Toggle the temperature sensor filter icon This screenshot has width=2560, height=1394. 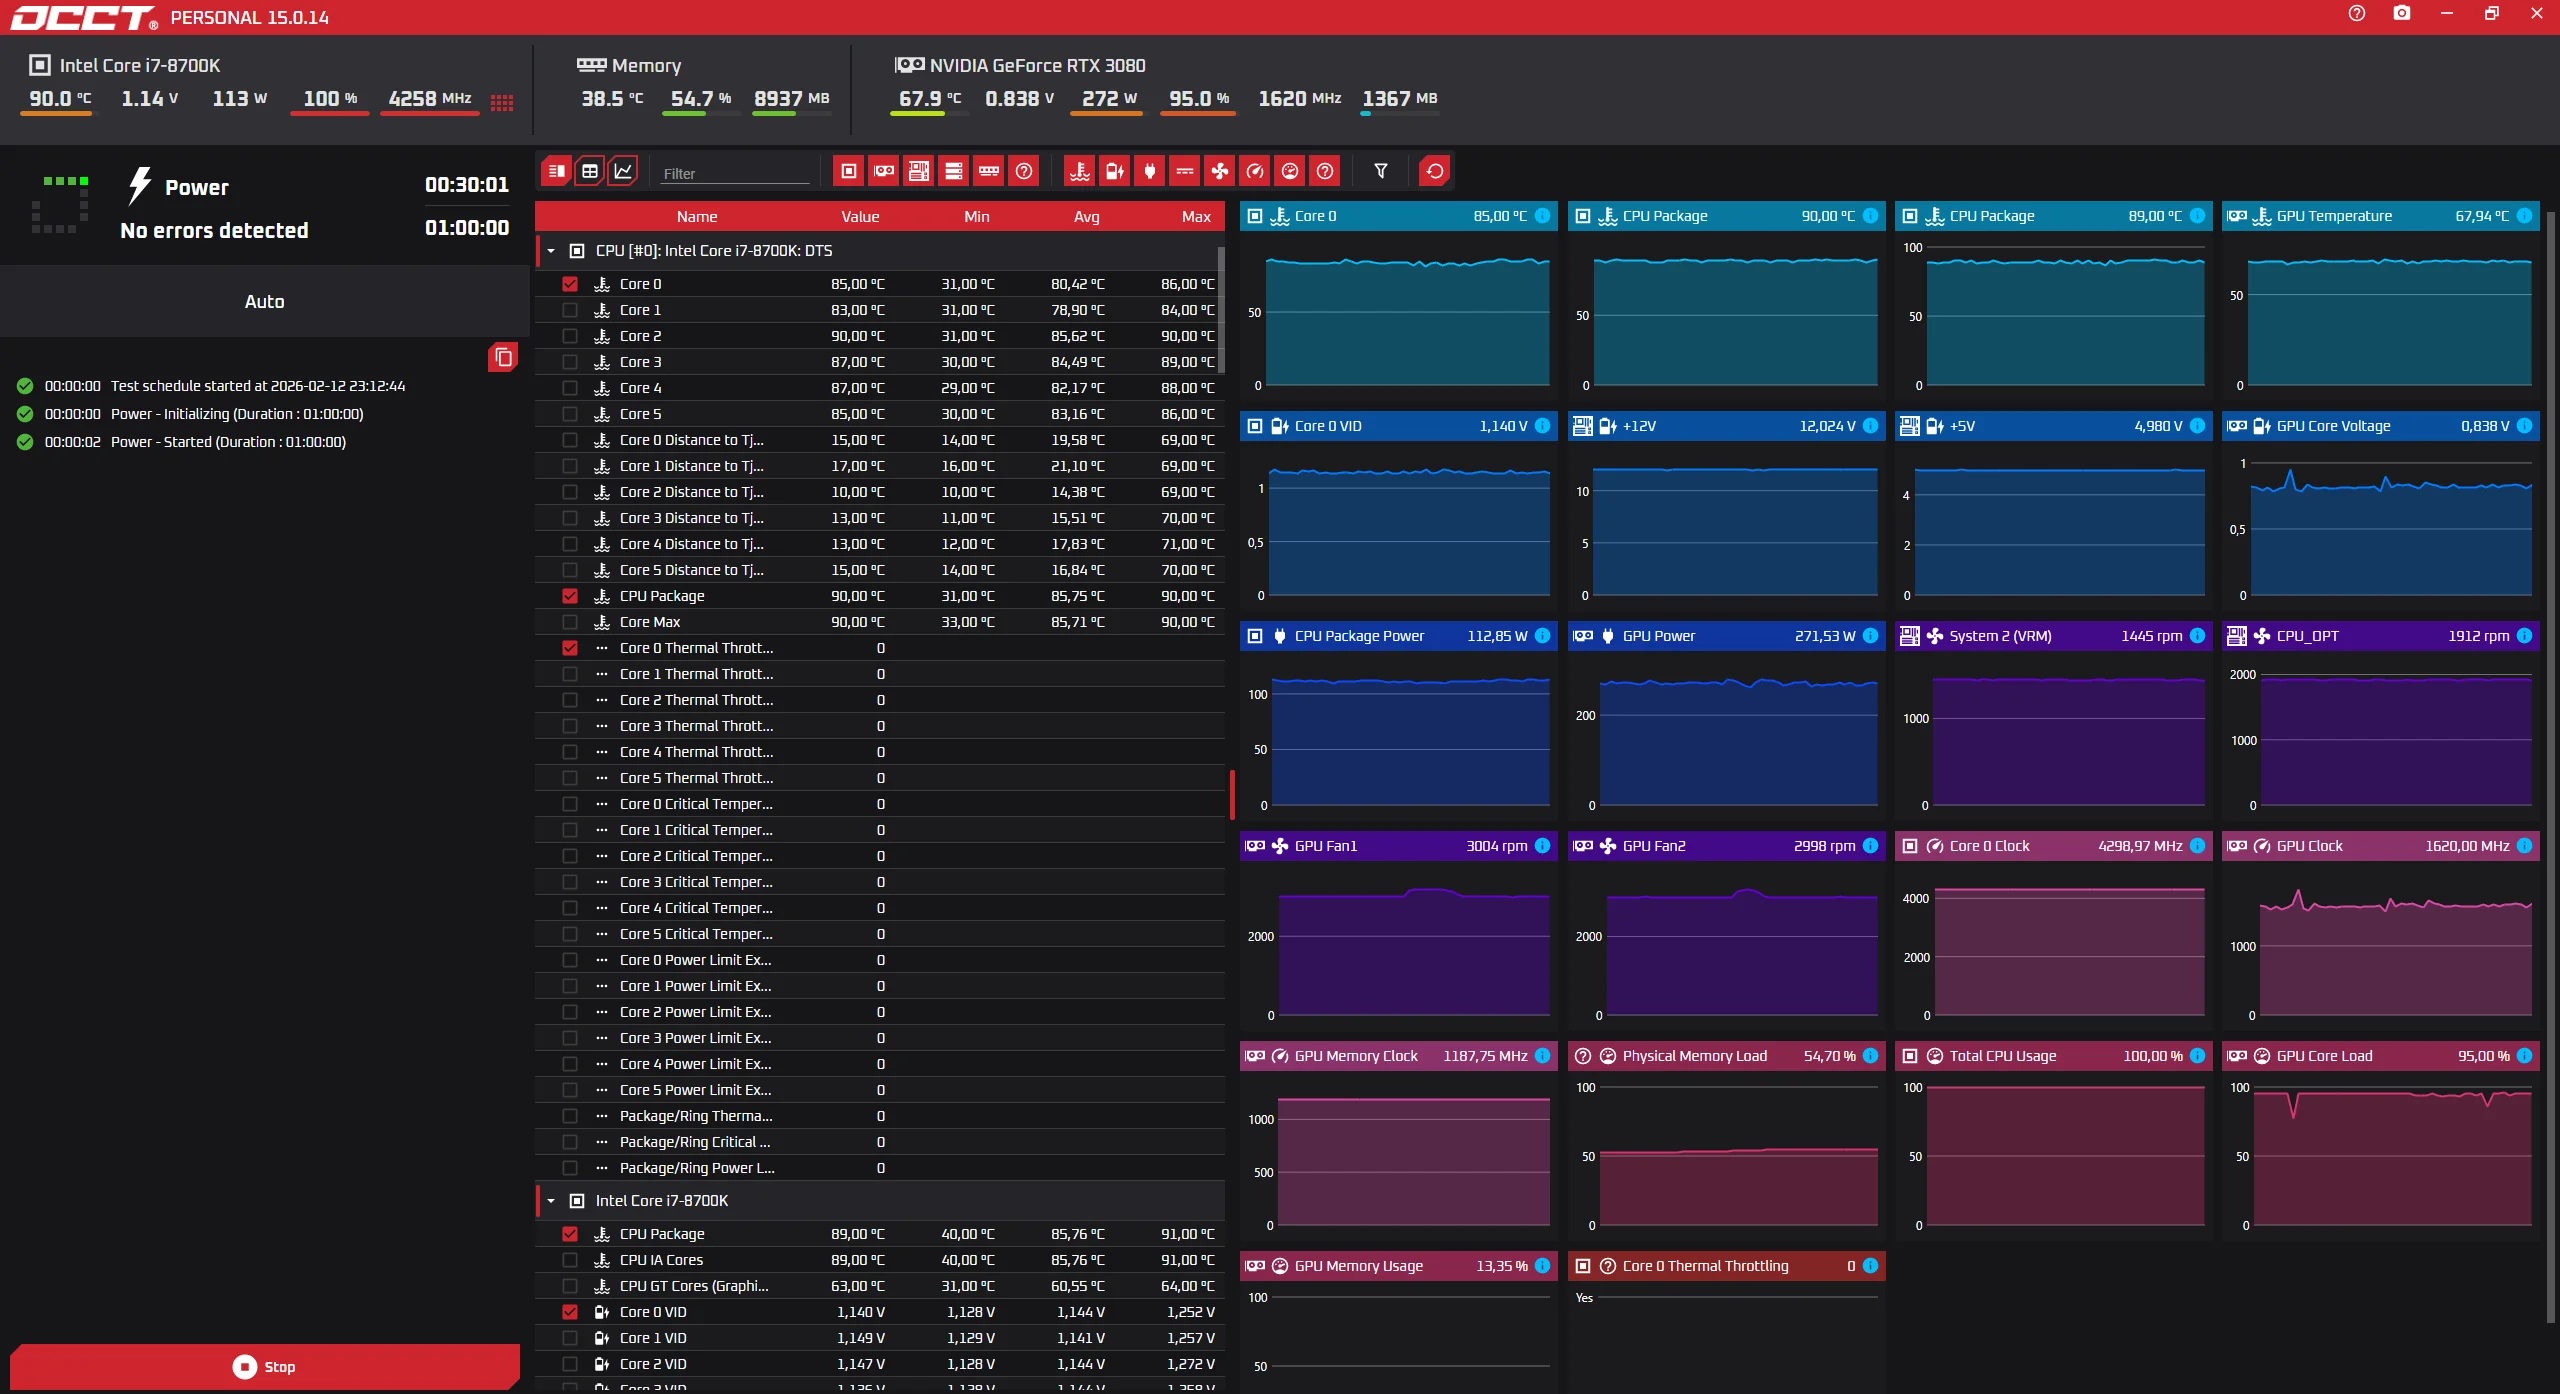[1080, 171]
